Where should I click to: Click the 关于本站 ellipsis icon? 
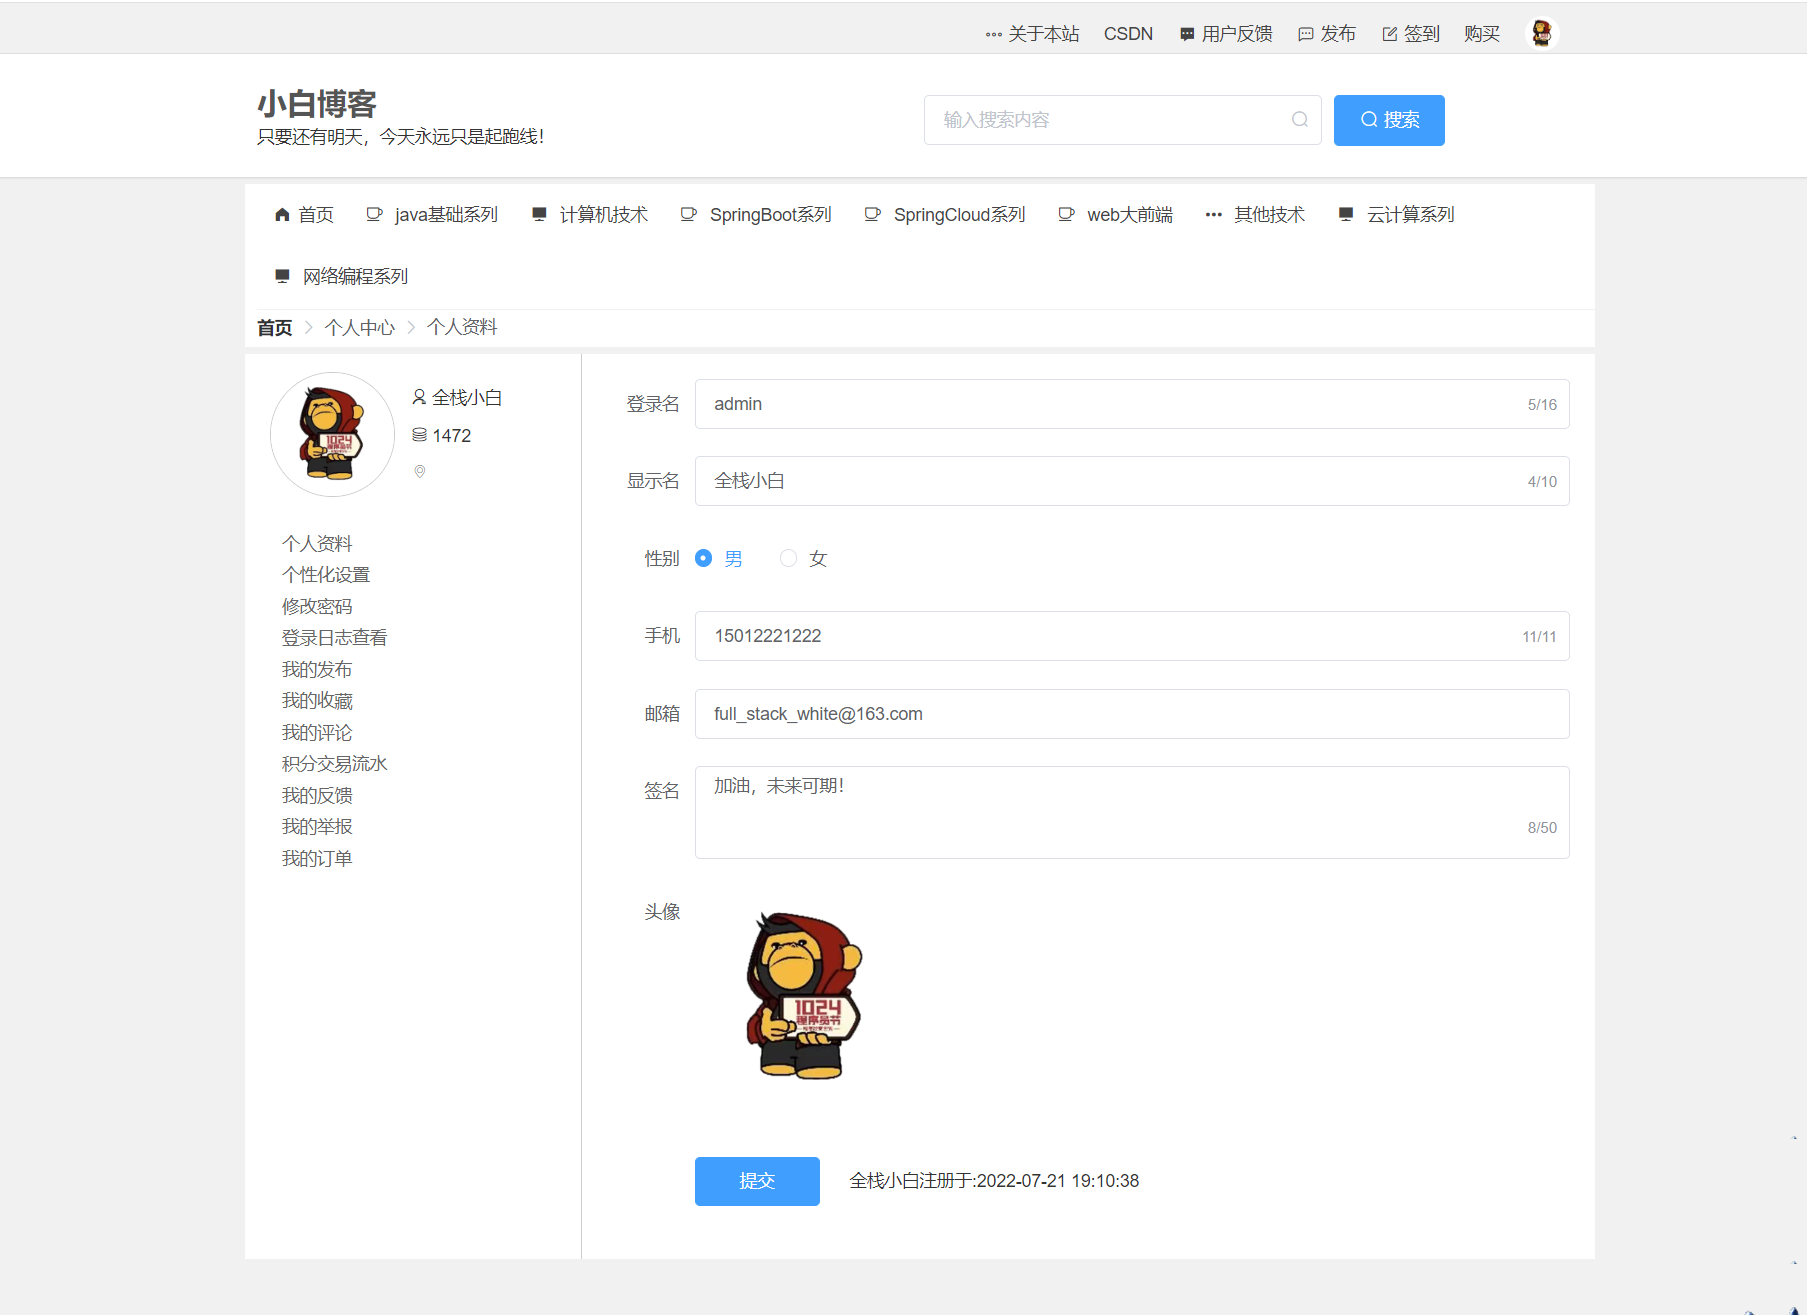(994, 34)
